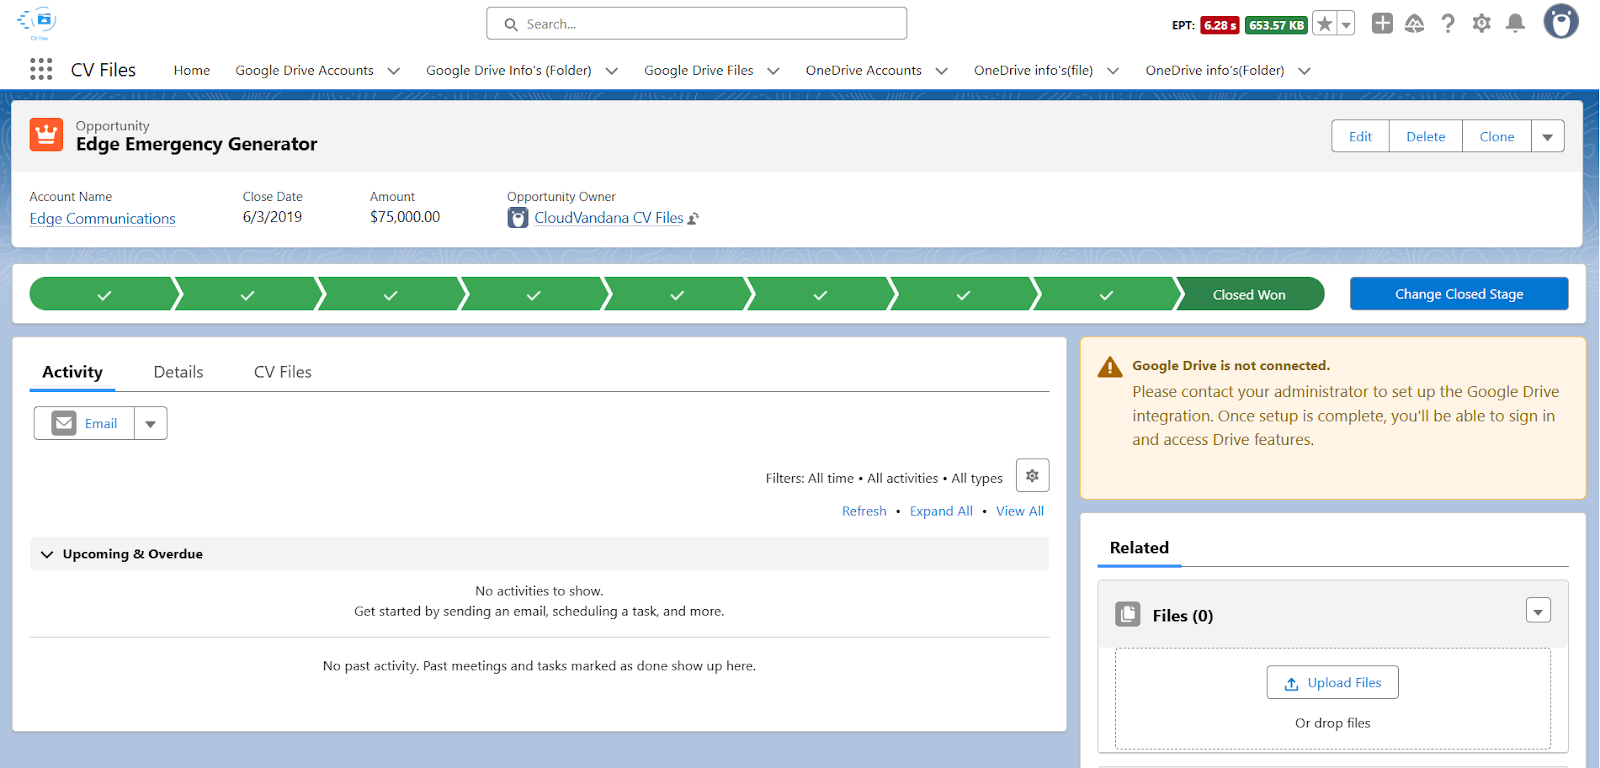Click the Opportunity crown icon
The width and height of the screenshot is (1600, 768).
tap(46, 134)
